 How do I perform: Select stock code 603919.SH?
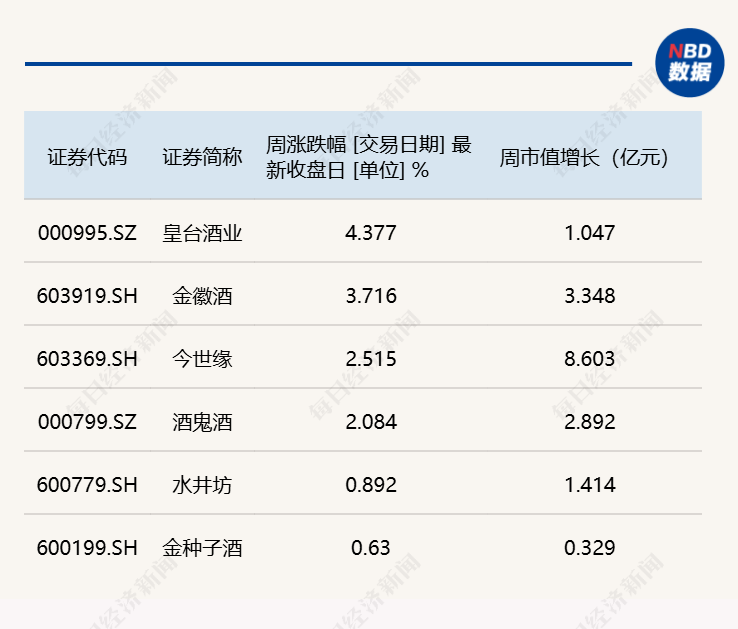pos(87,296)
